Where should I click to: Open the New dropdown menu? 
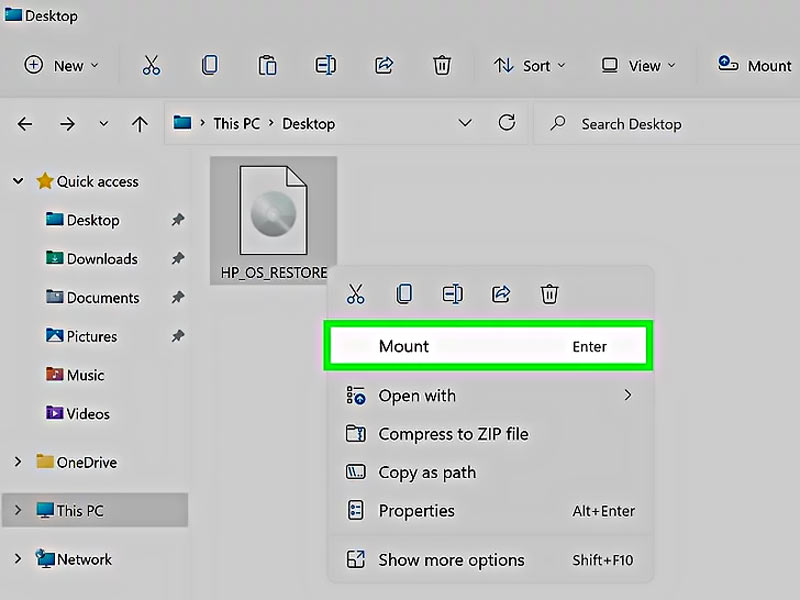click(61, 66)
